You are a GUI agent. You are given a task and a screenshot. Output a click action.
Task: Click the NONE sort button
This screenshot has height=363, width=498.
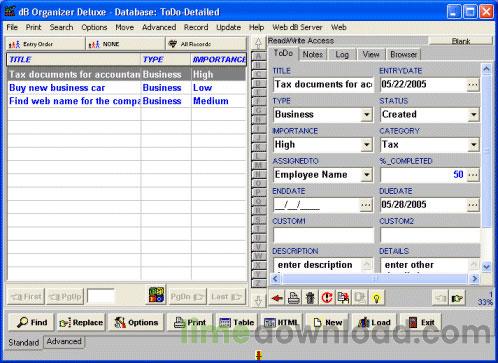pos(125,44)
